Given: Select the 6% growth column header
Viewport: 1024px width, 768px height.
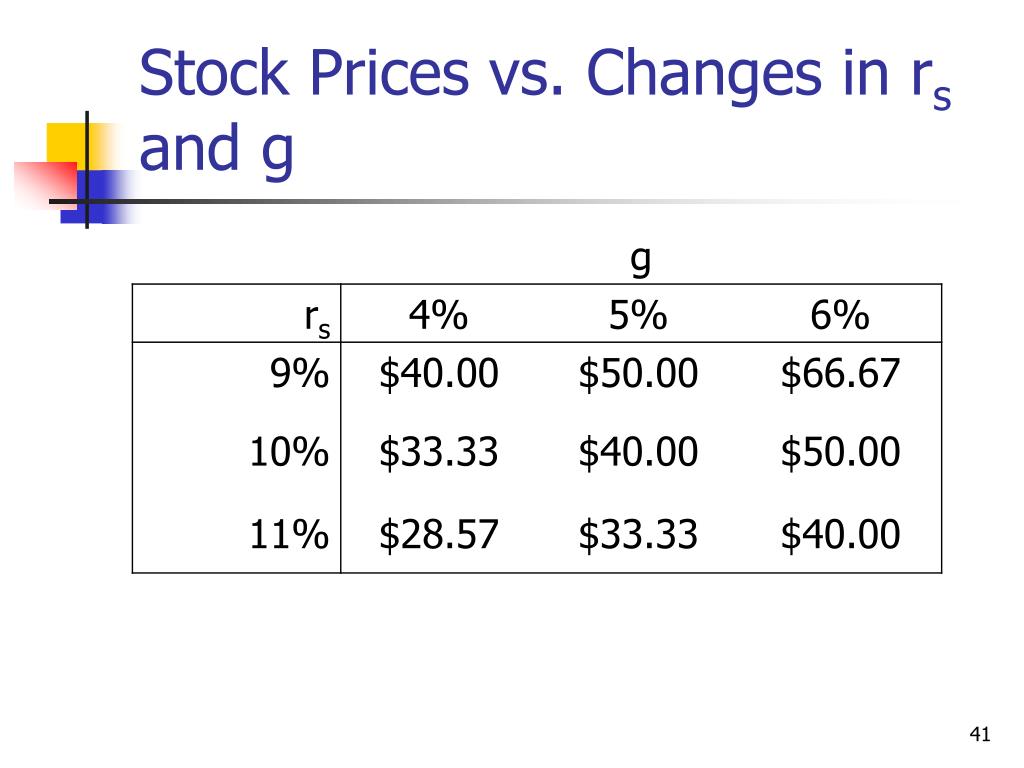Looking at the screenshot, I should click(840, 315).
